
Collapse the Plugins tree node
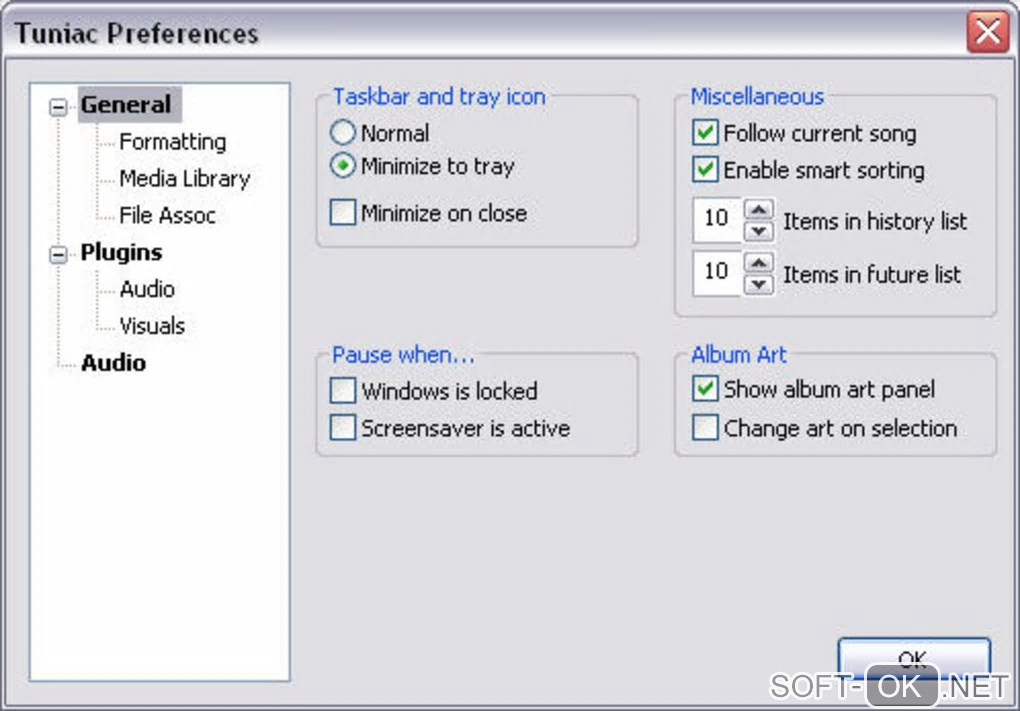click(x=59, y=254)
